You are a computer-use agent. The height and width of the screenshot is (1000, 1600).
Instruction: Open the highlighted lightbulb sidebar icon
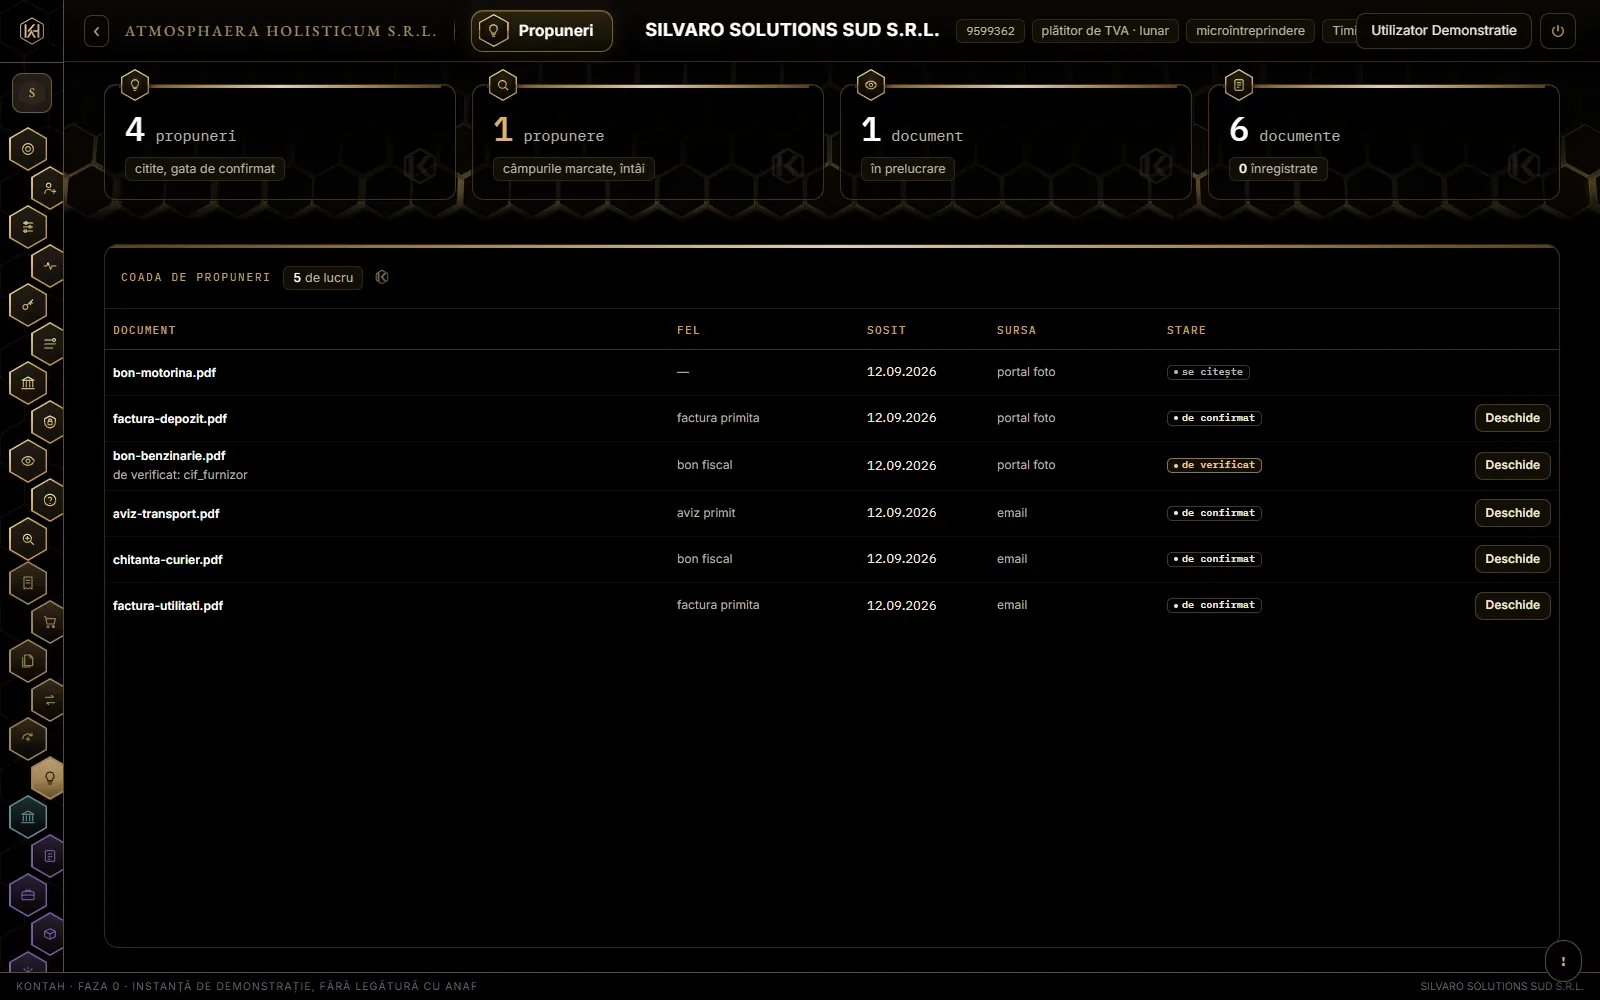50,778
